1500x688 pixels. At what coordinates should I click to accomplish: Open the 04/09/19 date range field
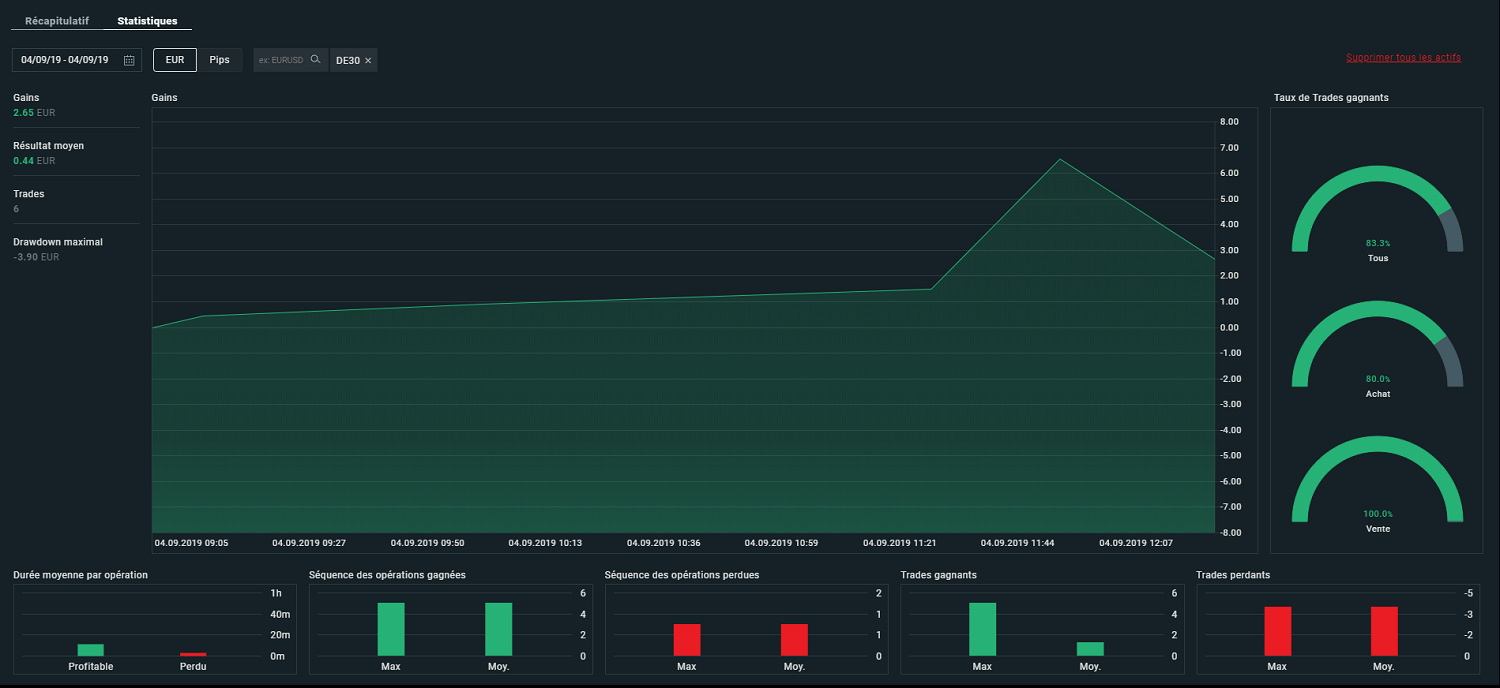point(77,60)
